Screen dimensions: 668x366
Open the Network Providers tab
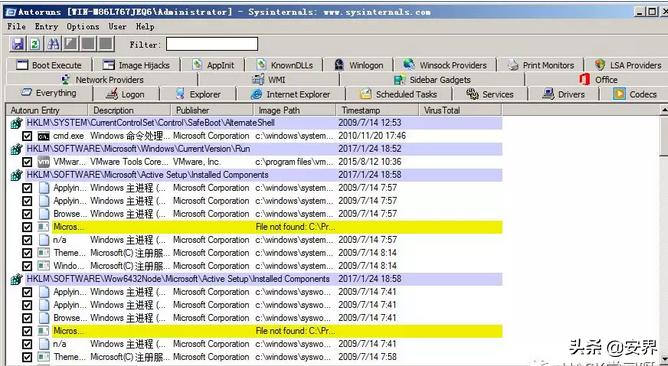pyautogui.click(x=102, y=80)
